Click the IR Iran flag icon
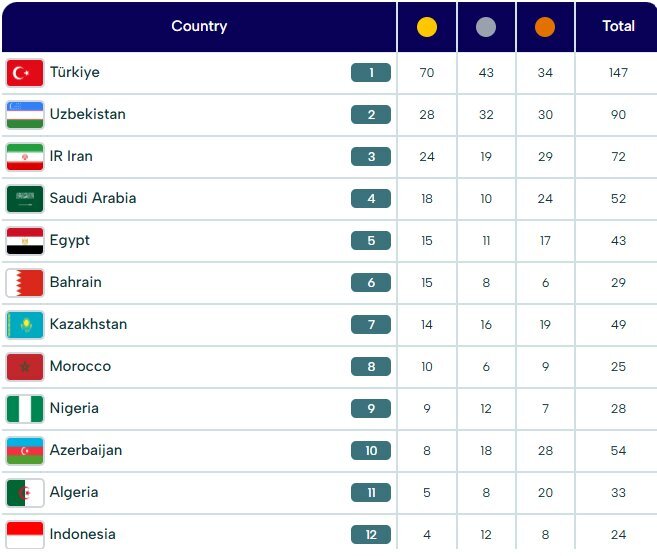657x556 pixels. pyautogui.click(x=25, y=157)
